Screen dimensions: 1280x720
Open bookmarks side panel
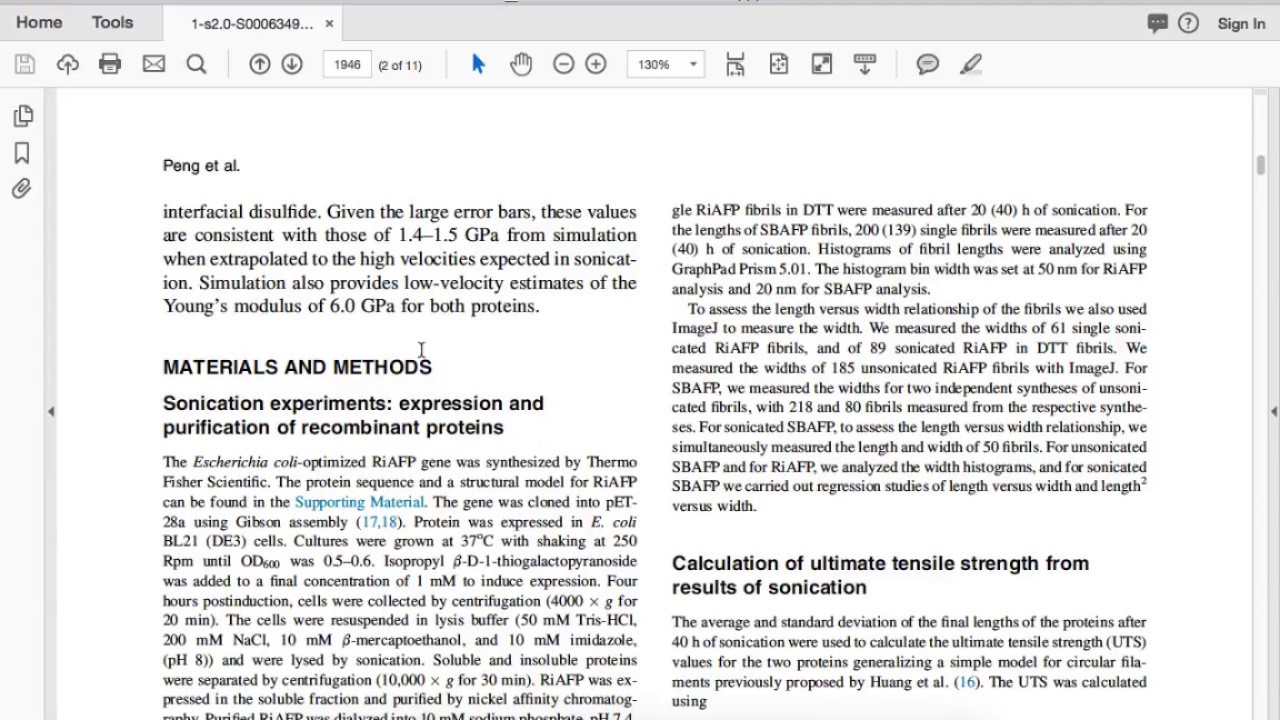(x=22, y=153)
